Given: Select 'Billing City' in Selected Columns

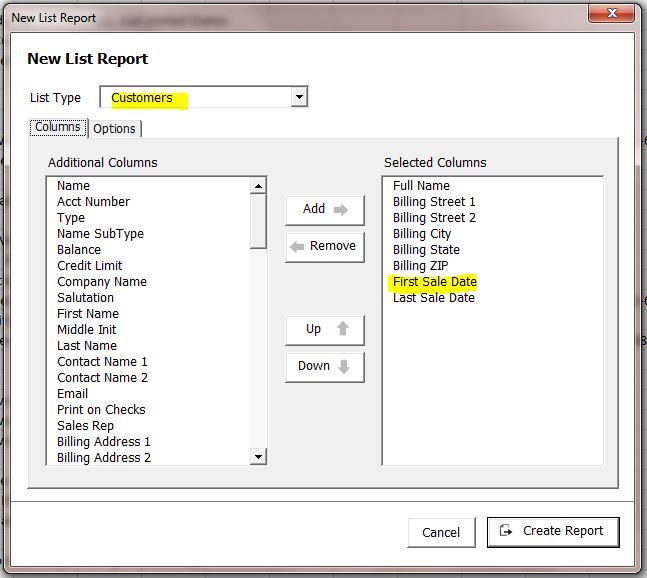Looking at the screenshot, I should (x=422, y=234).
